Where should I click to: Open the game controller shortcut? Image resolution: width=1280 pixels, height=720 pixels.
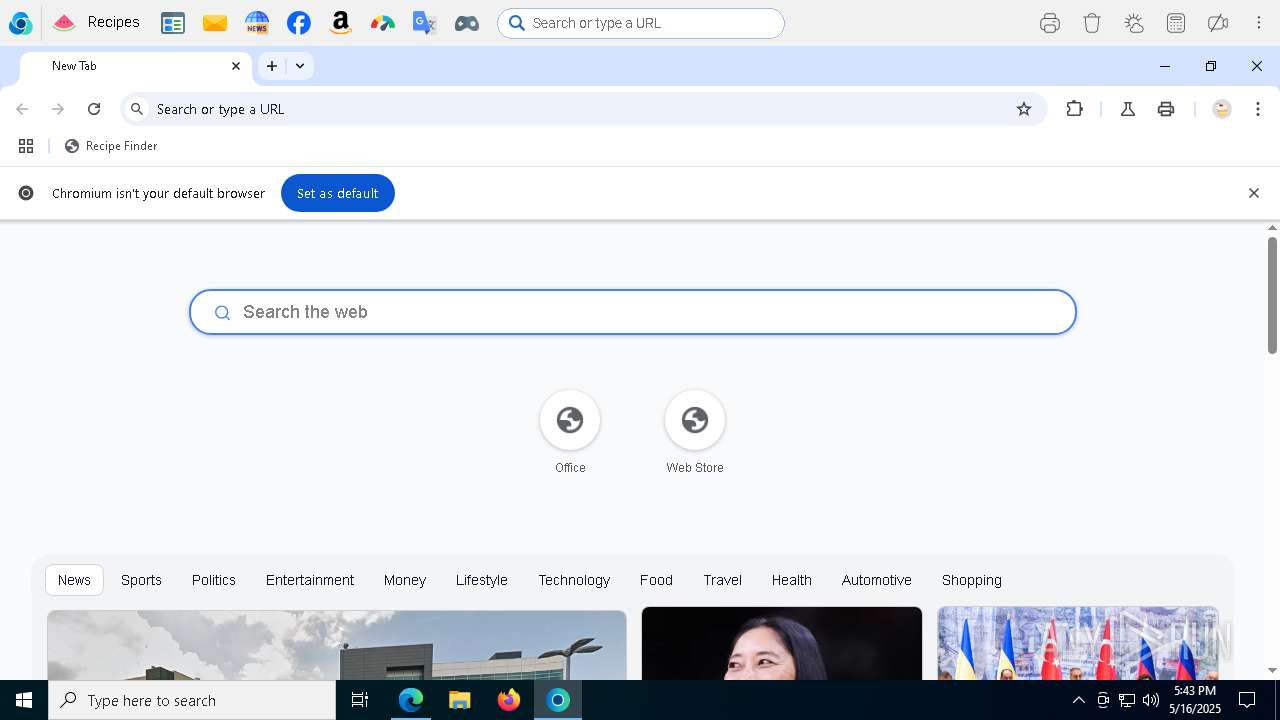(x=467, y=23)
